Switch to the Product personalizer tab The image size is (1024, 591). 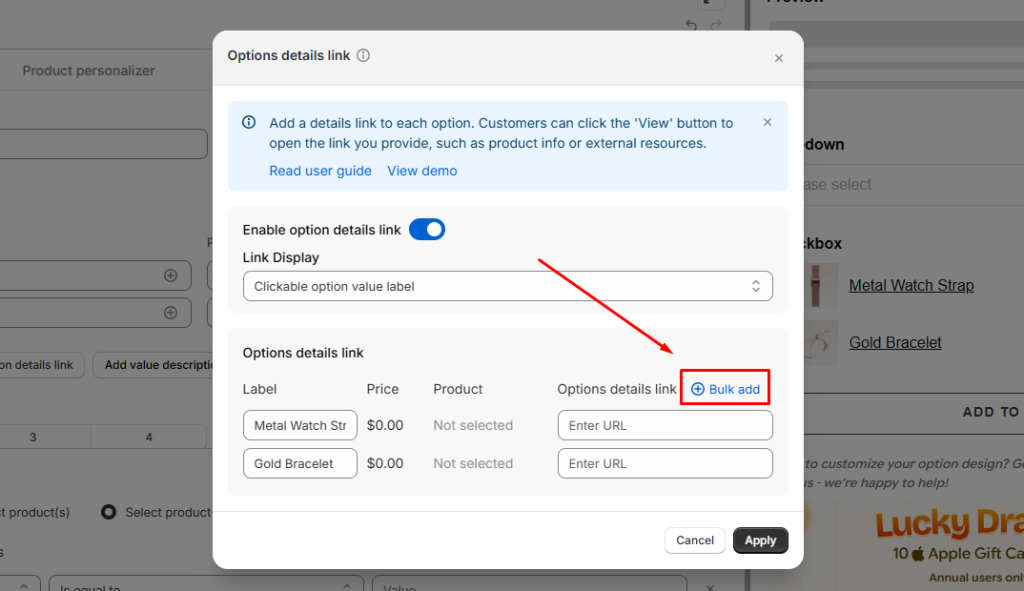coord(89,71)
